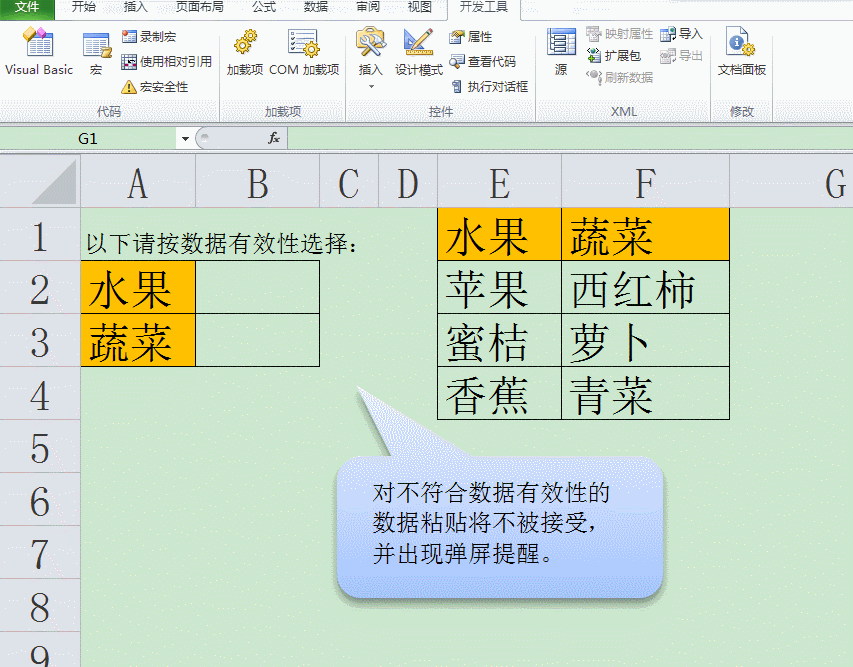Screen dimensions: 853x667
Task: Click the blue callout about 数据有效性
Action: point(499,527)
